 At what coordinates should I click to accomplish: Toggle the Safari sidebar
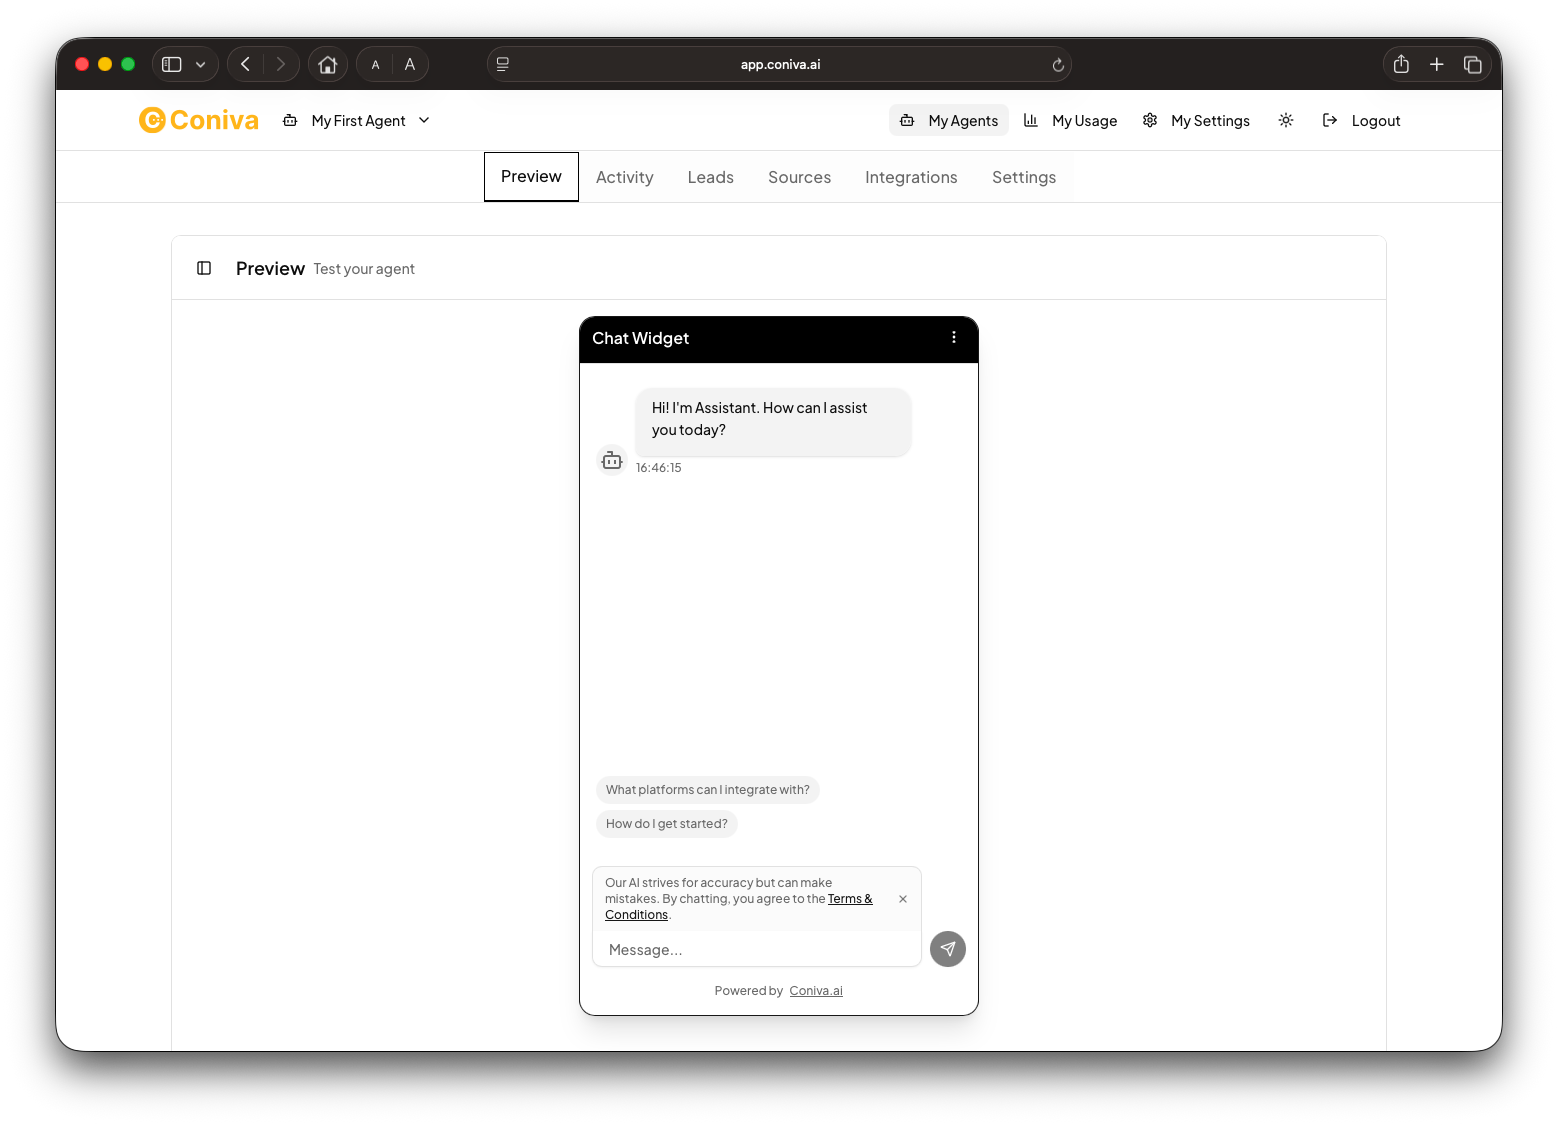pos(171,63)
